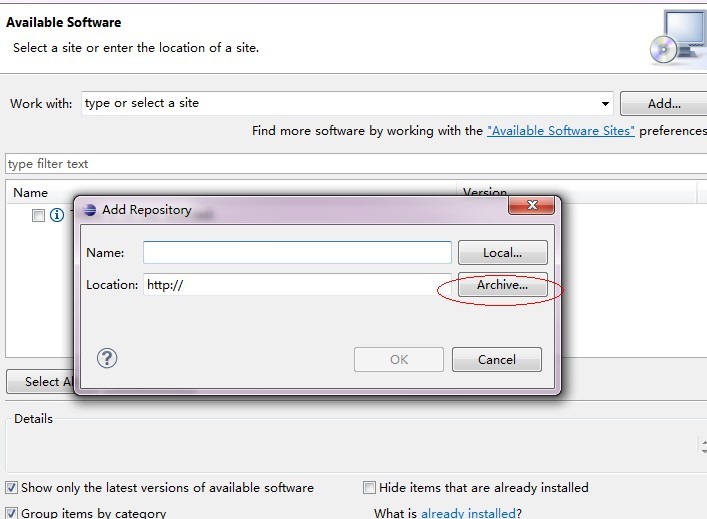Screen dimensions: 707x519
Task: Click the Name column header
Action: click(x=30, y=192)
